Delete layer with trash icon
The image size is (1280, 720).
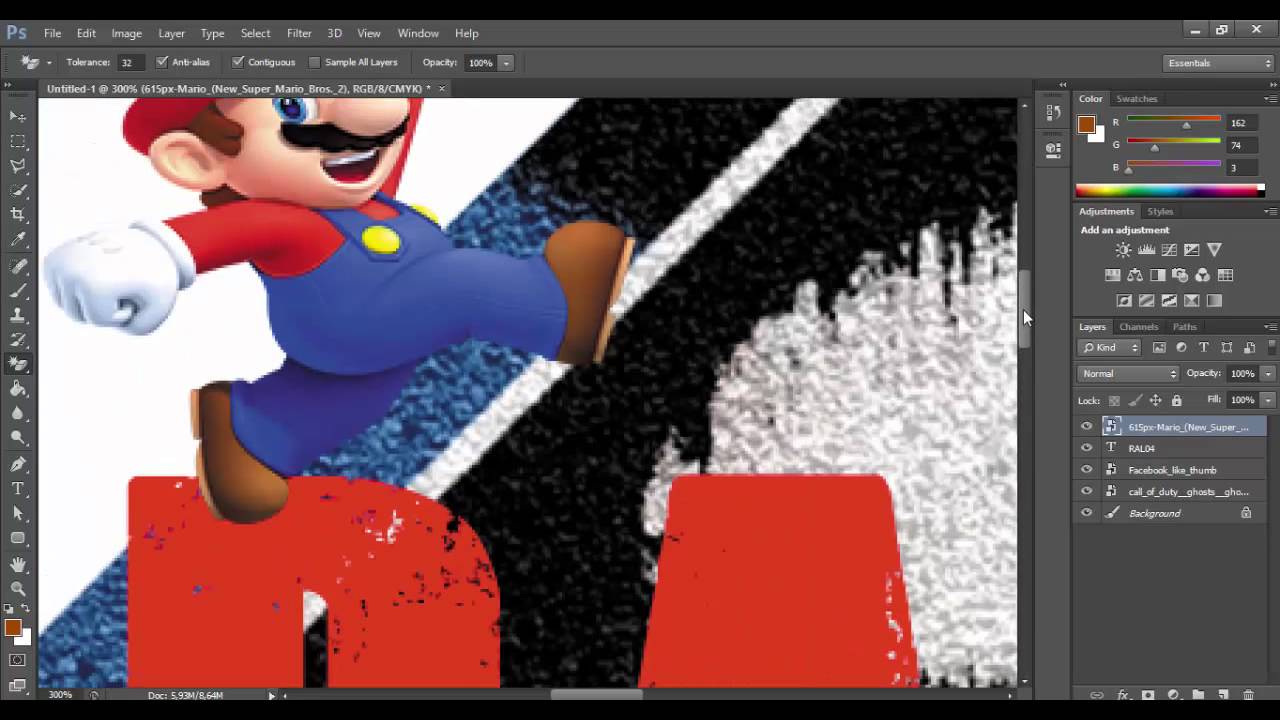(1248, 695)
